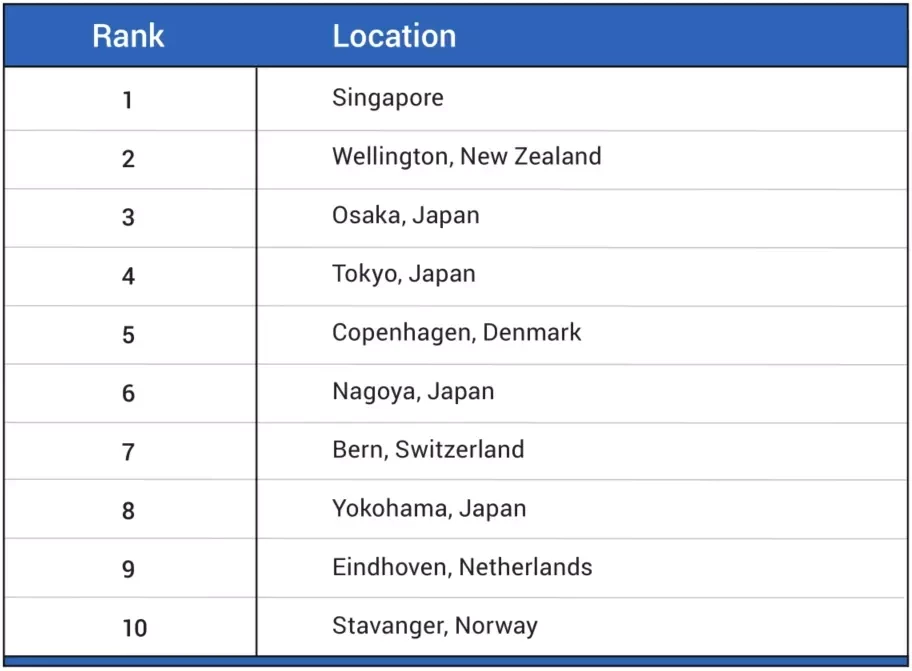Select rank number 3 cell
The height and width of the screenshot is (671, 912).
click(x=128, y=217)
